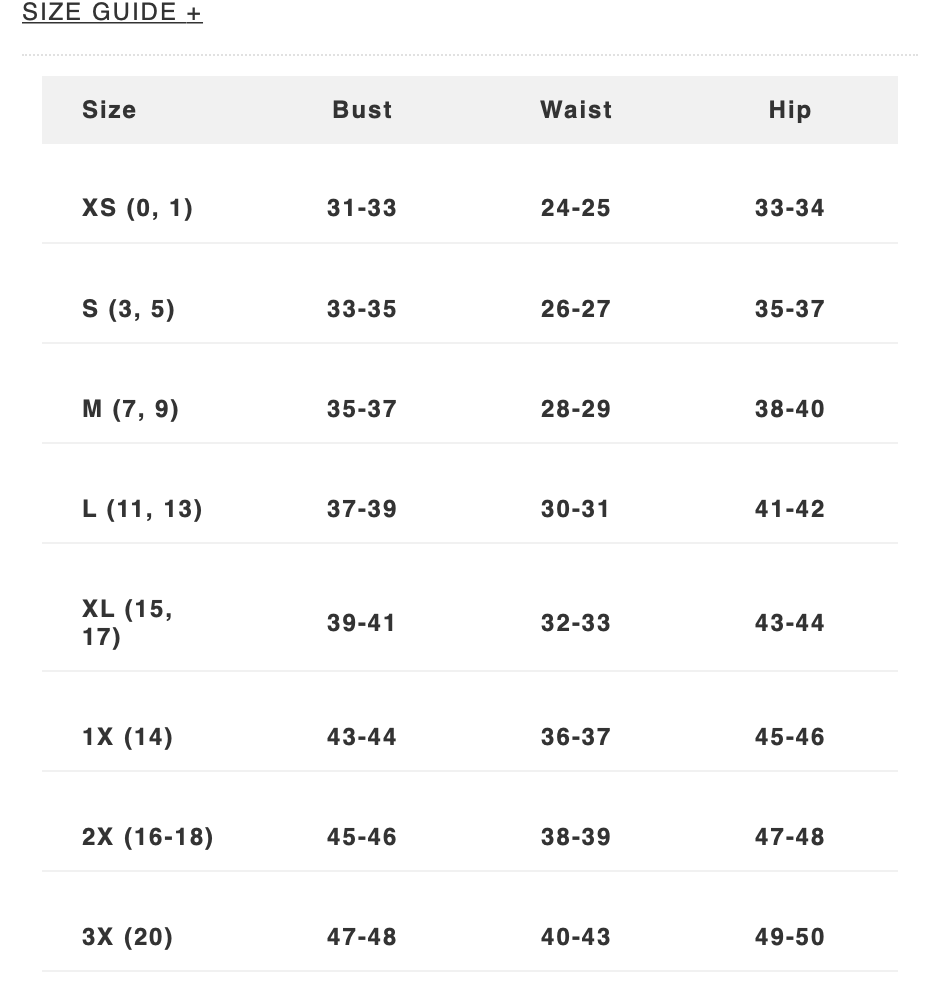
Task: Select the 1X (14) size label
Action: 127,737
